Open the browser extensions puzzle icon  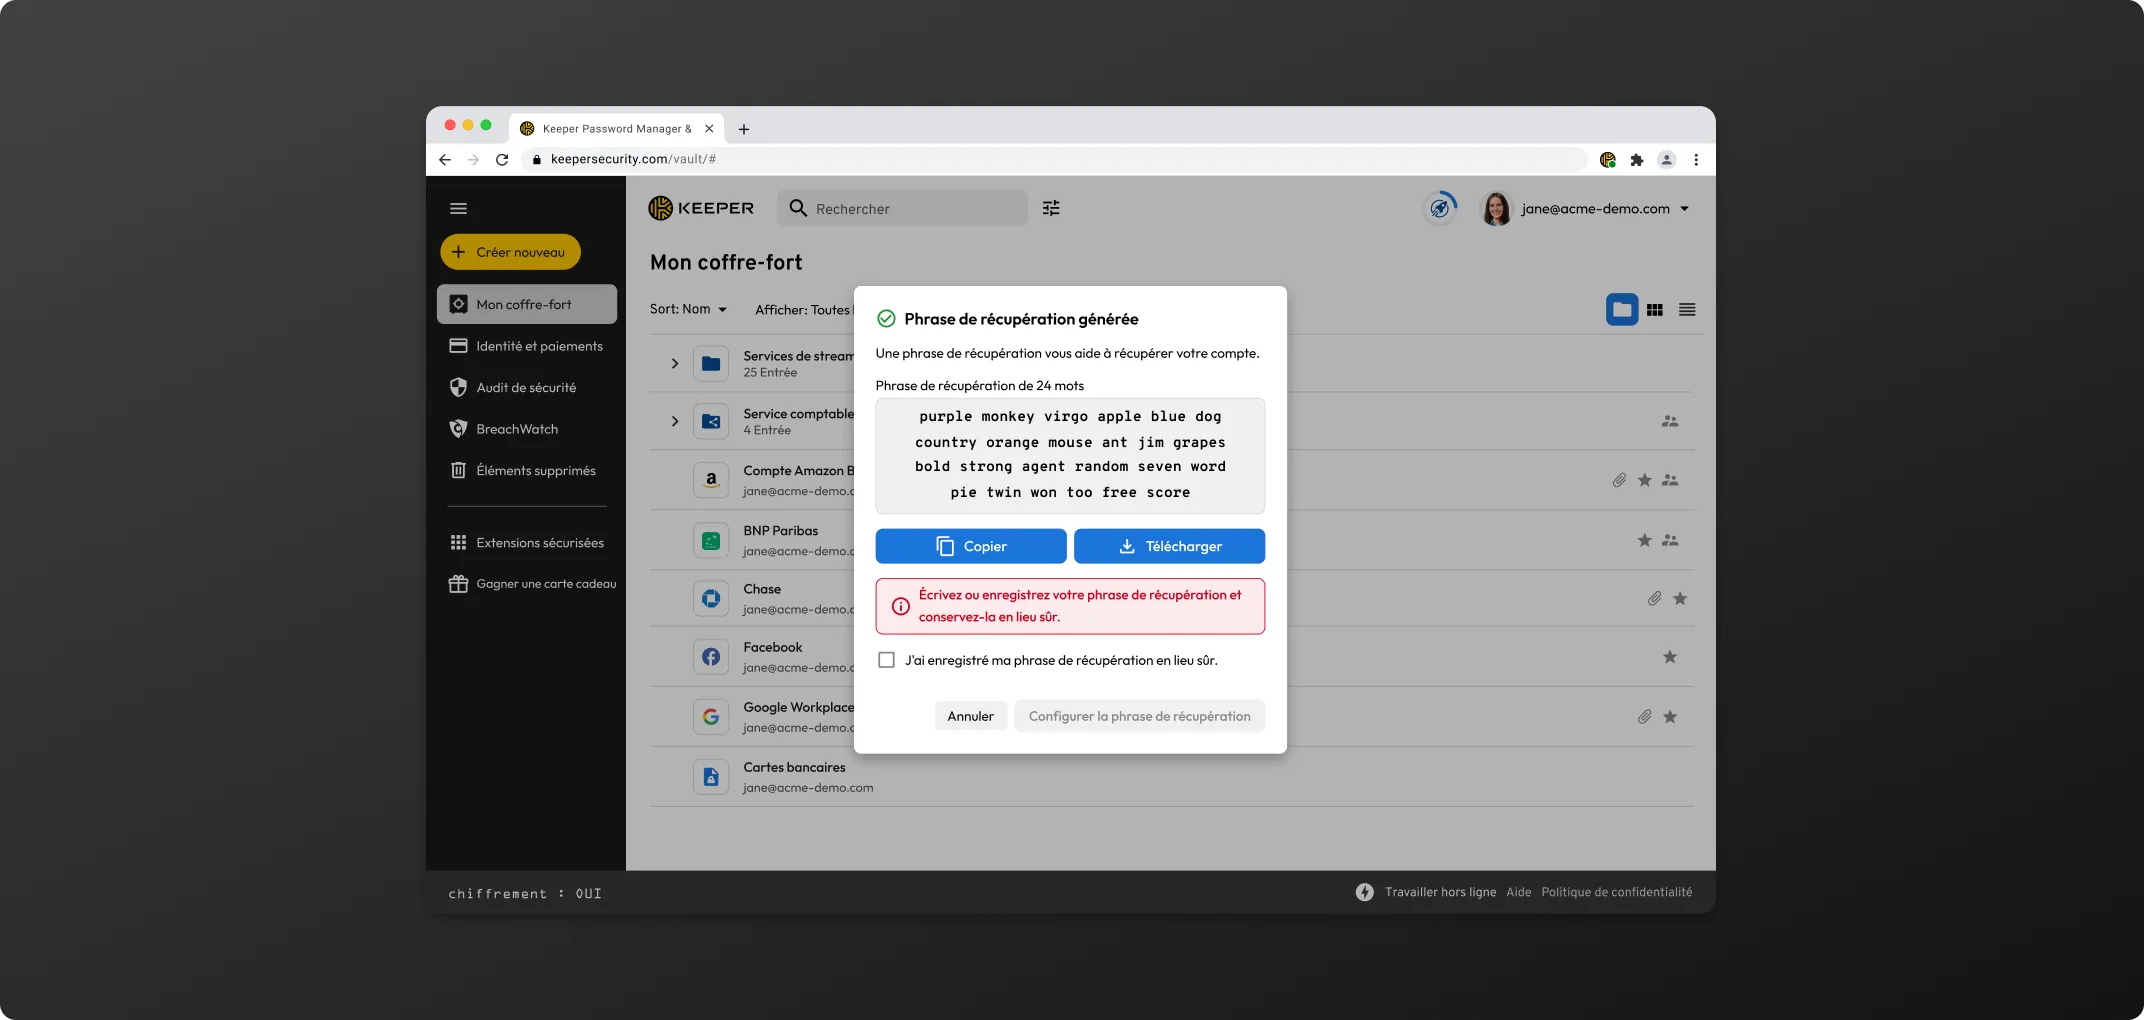[x=1637, y=159]
